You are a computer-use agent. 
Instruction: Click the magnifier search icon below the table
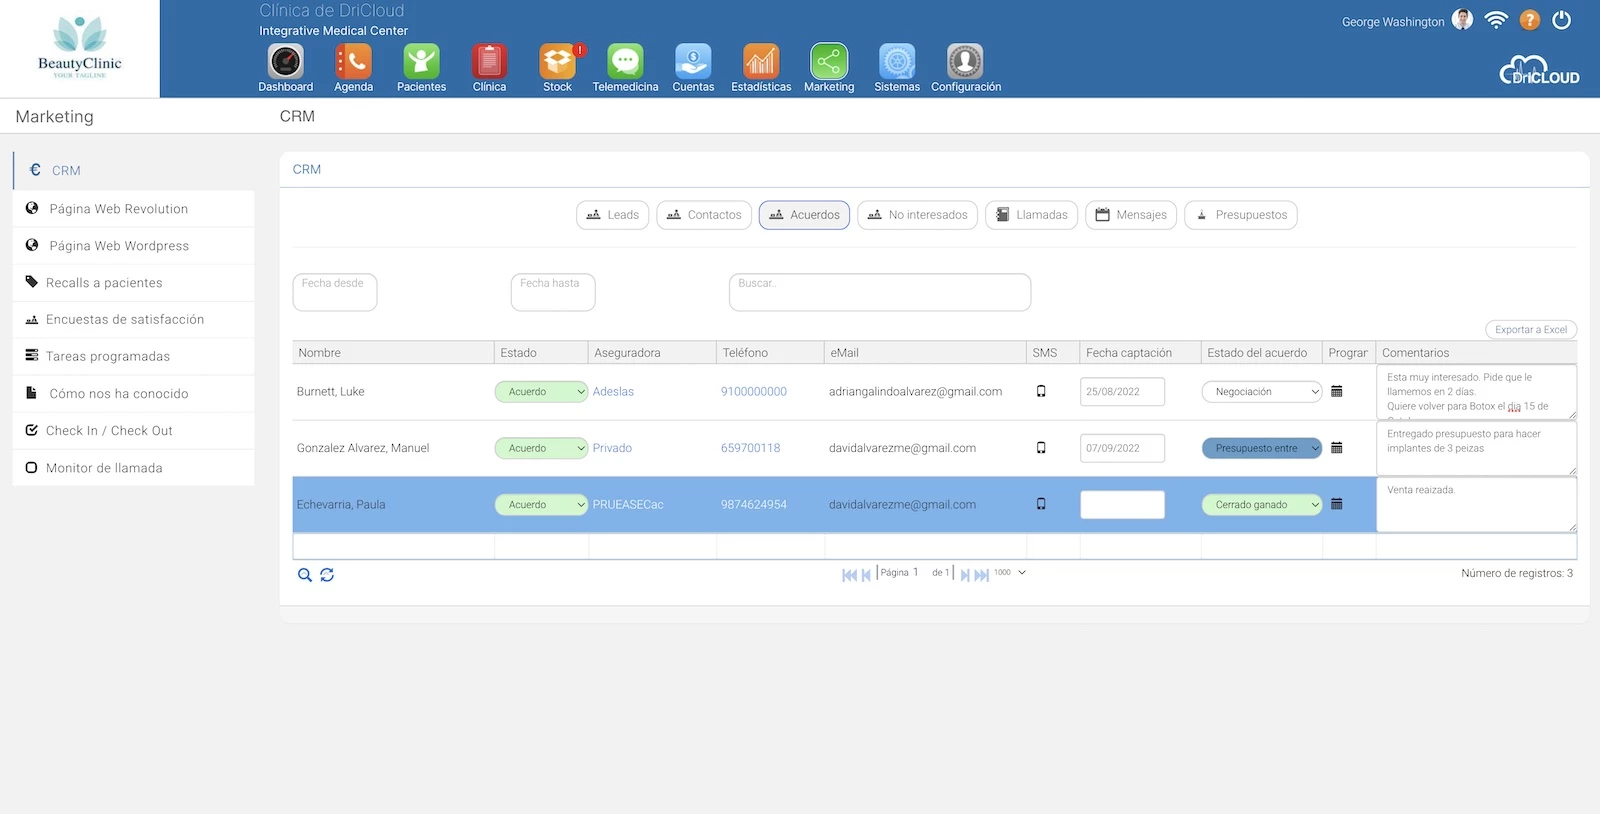tap(305, 575)
